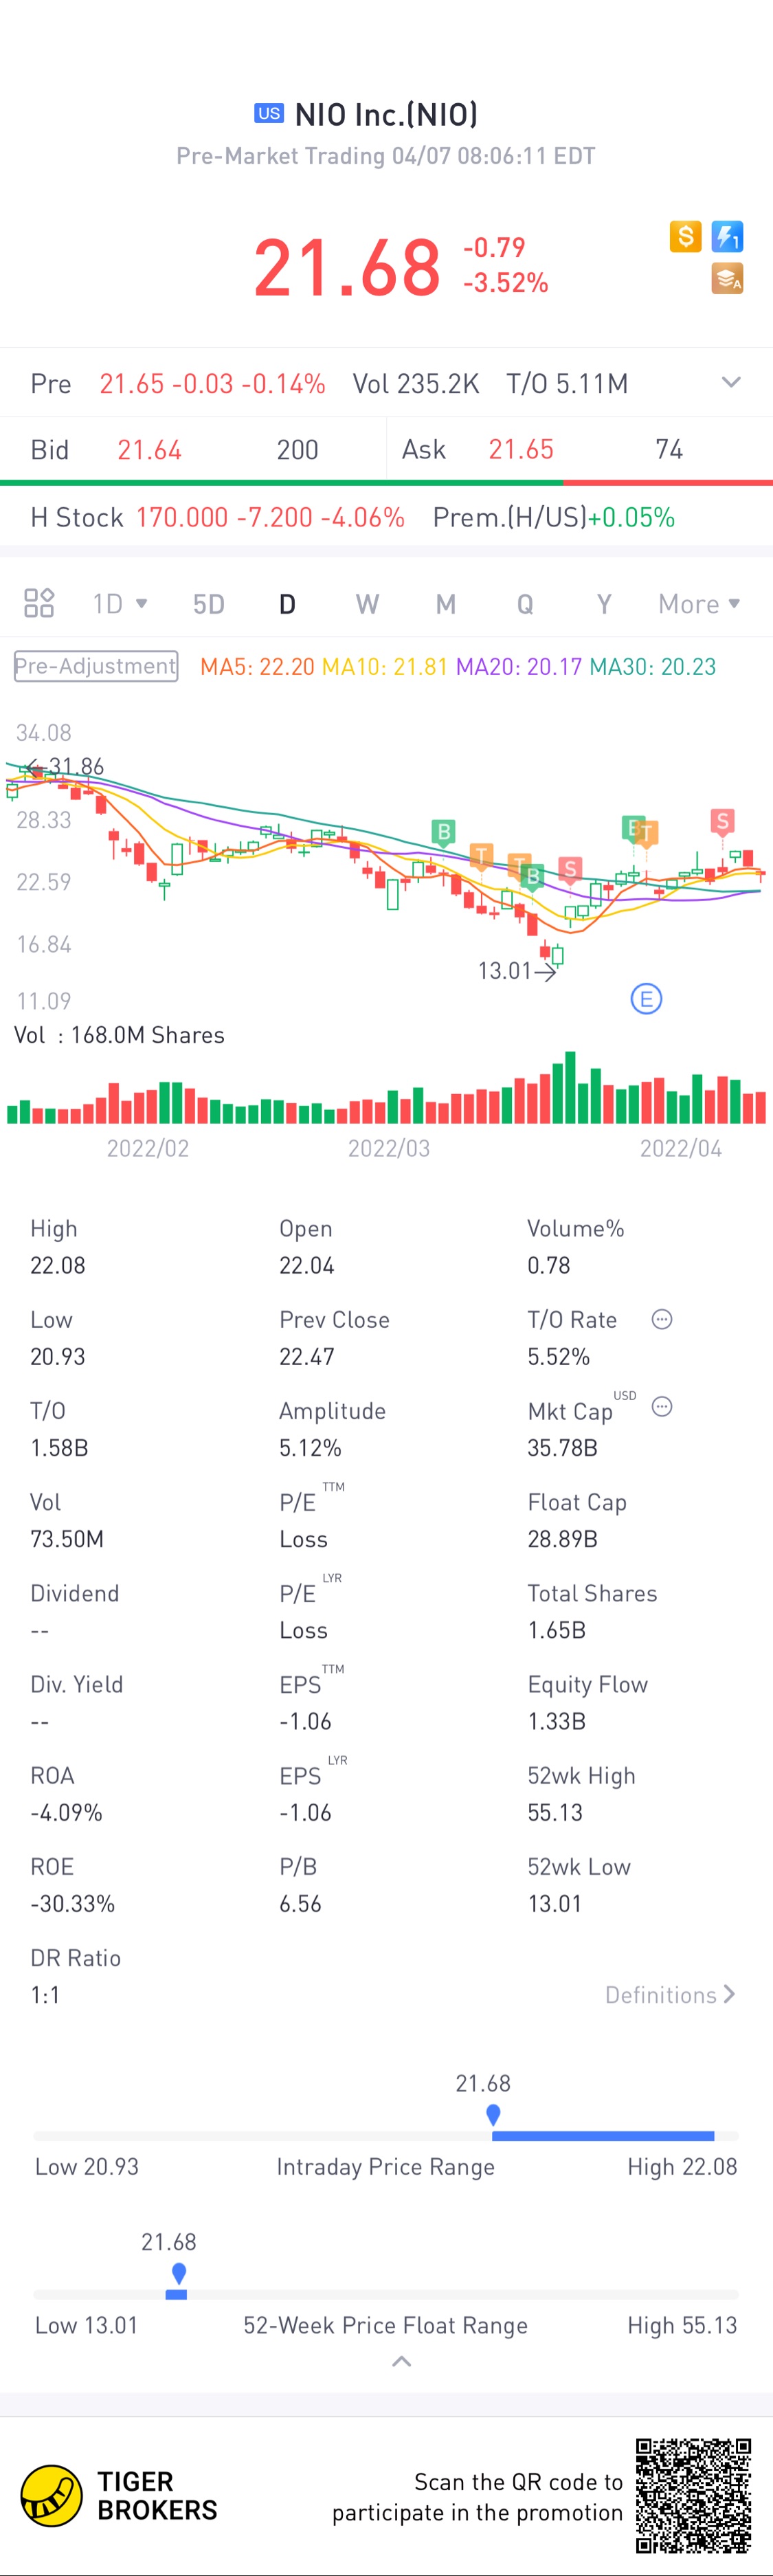Tap the intraday price range marker
This screenshot has height=2576, width=773.
[493, 2115]
